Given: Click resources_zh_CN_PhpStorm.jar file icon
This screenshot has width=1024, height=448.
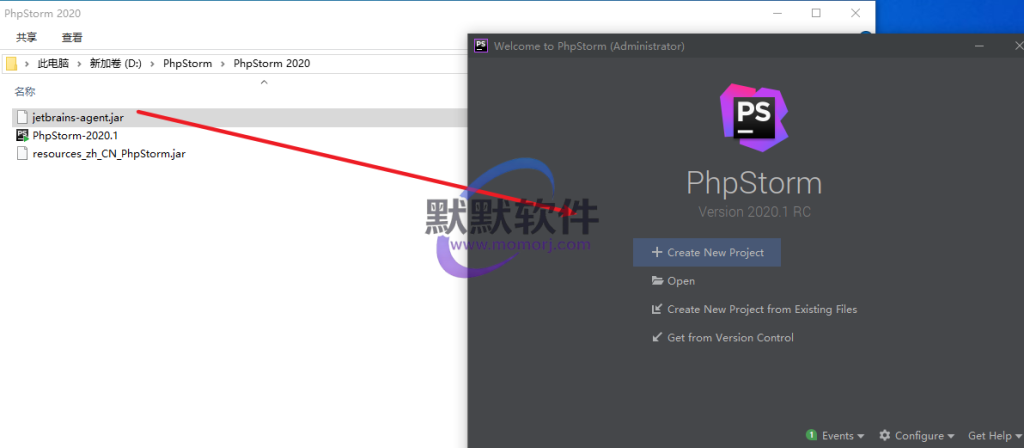Looking at the screenshot, I should (x=22, y=154).
